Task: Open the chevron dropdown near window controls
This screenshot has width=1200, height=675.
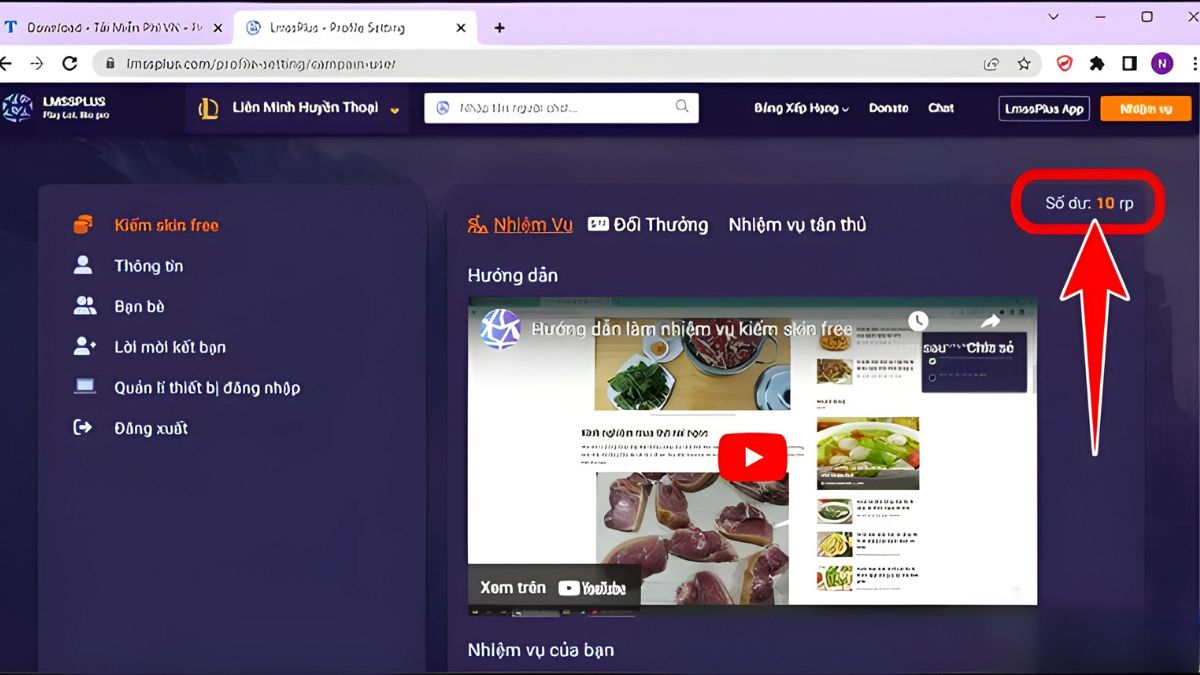Action: pyautogui.click(x=1053, y=17)
